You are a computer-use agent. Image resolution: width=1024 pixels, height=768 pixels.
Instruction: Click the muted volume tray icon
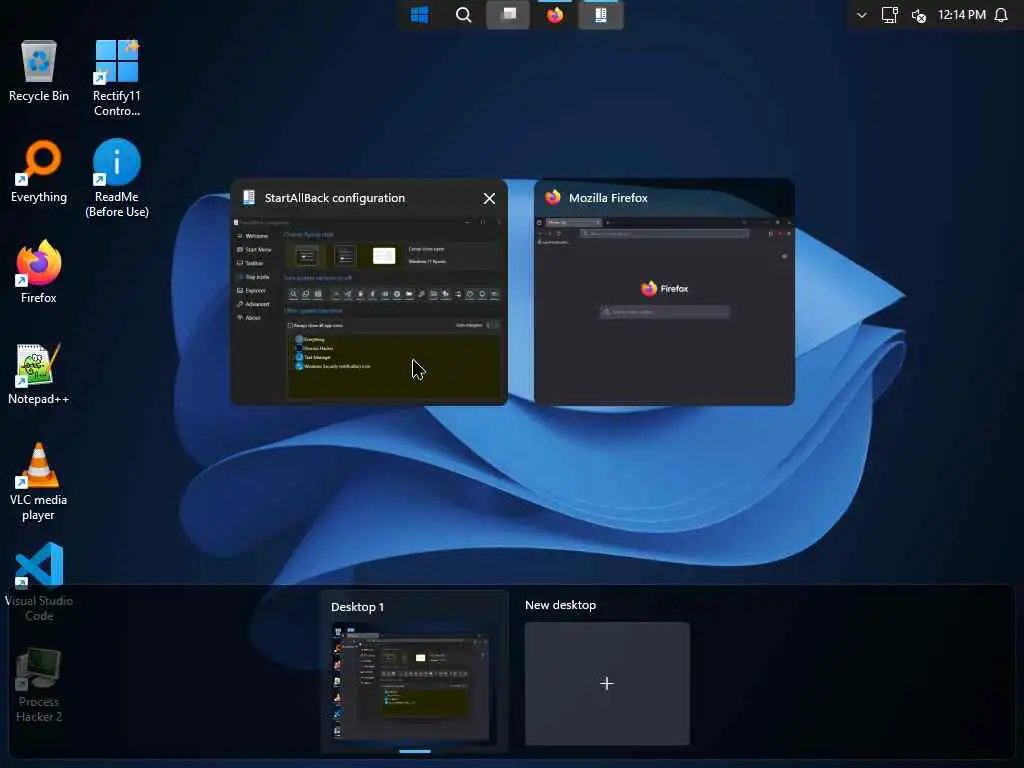(919, 15)
